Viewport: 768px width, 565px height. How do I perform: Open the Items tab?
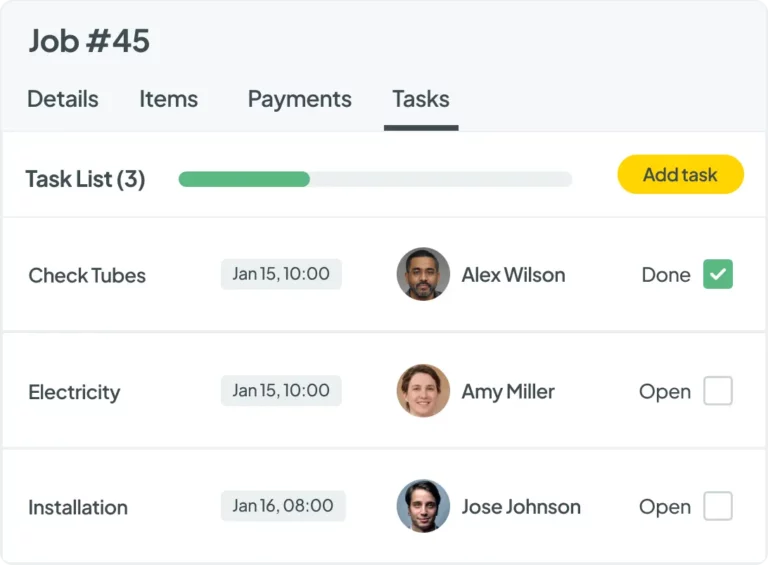click(x=168, y=99)
